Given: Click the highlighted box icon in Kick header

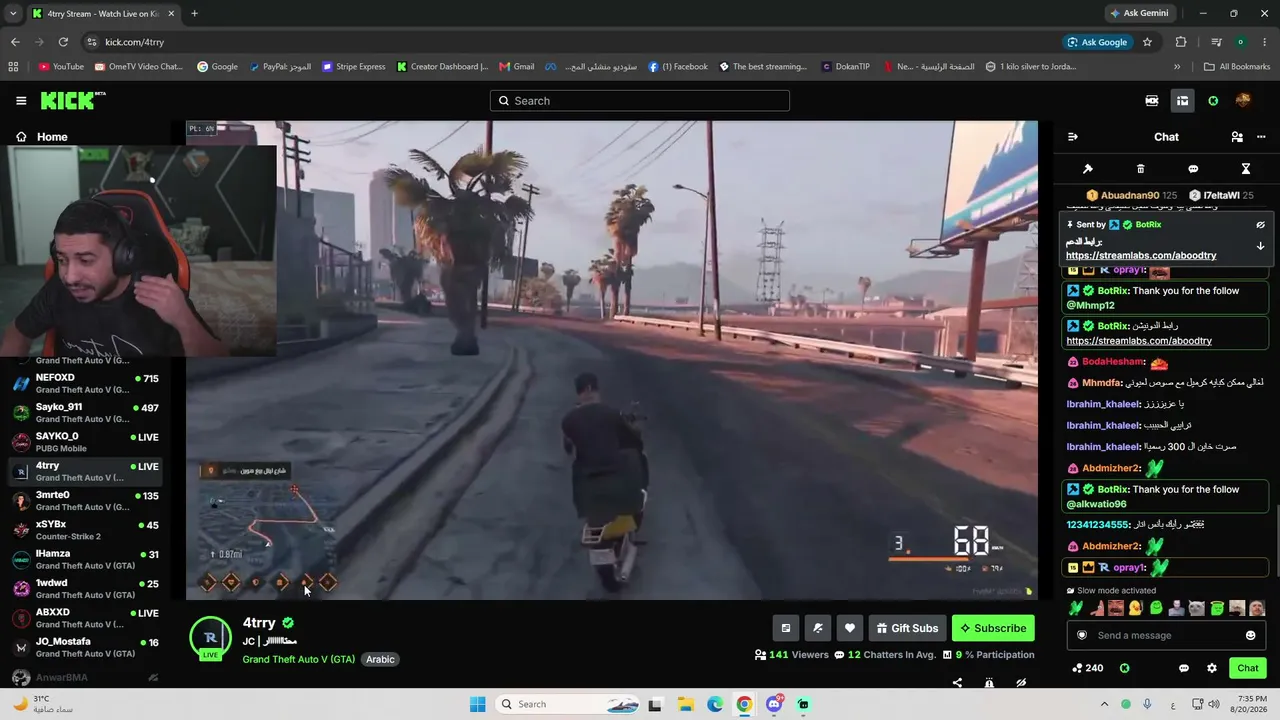Looking at the screenshot, I should [x=1182, y=101].
